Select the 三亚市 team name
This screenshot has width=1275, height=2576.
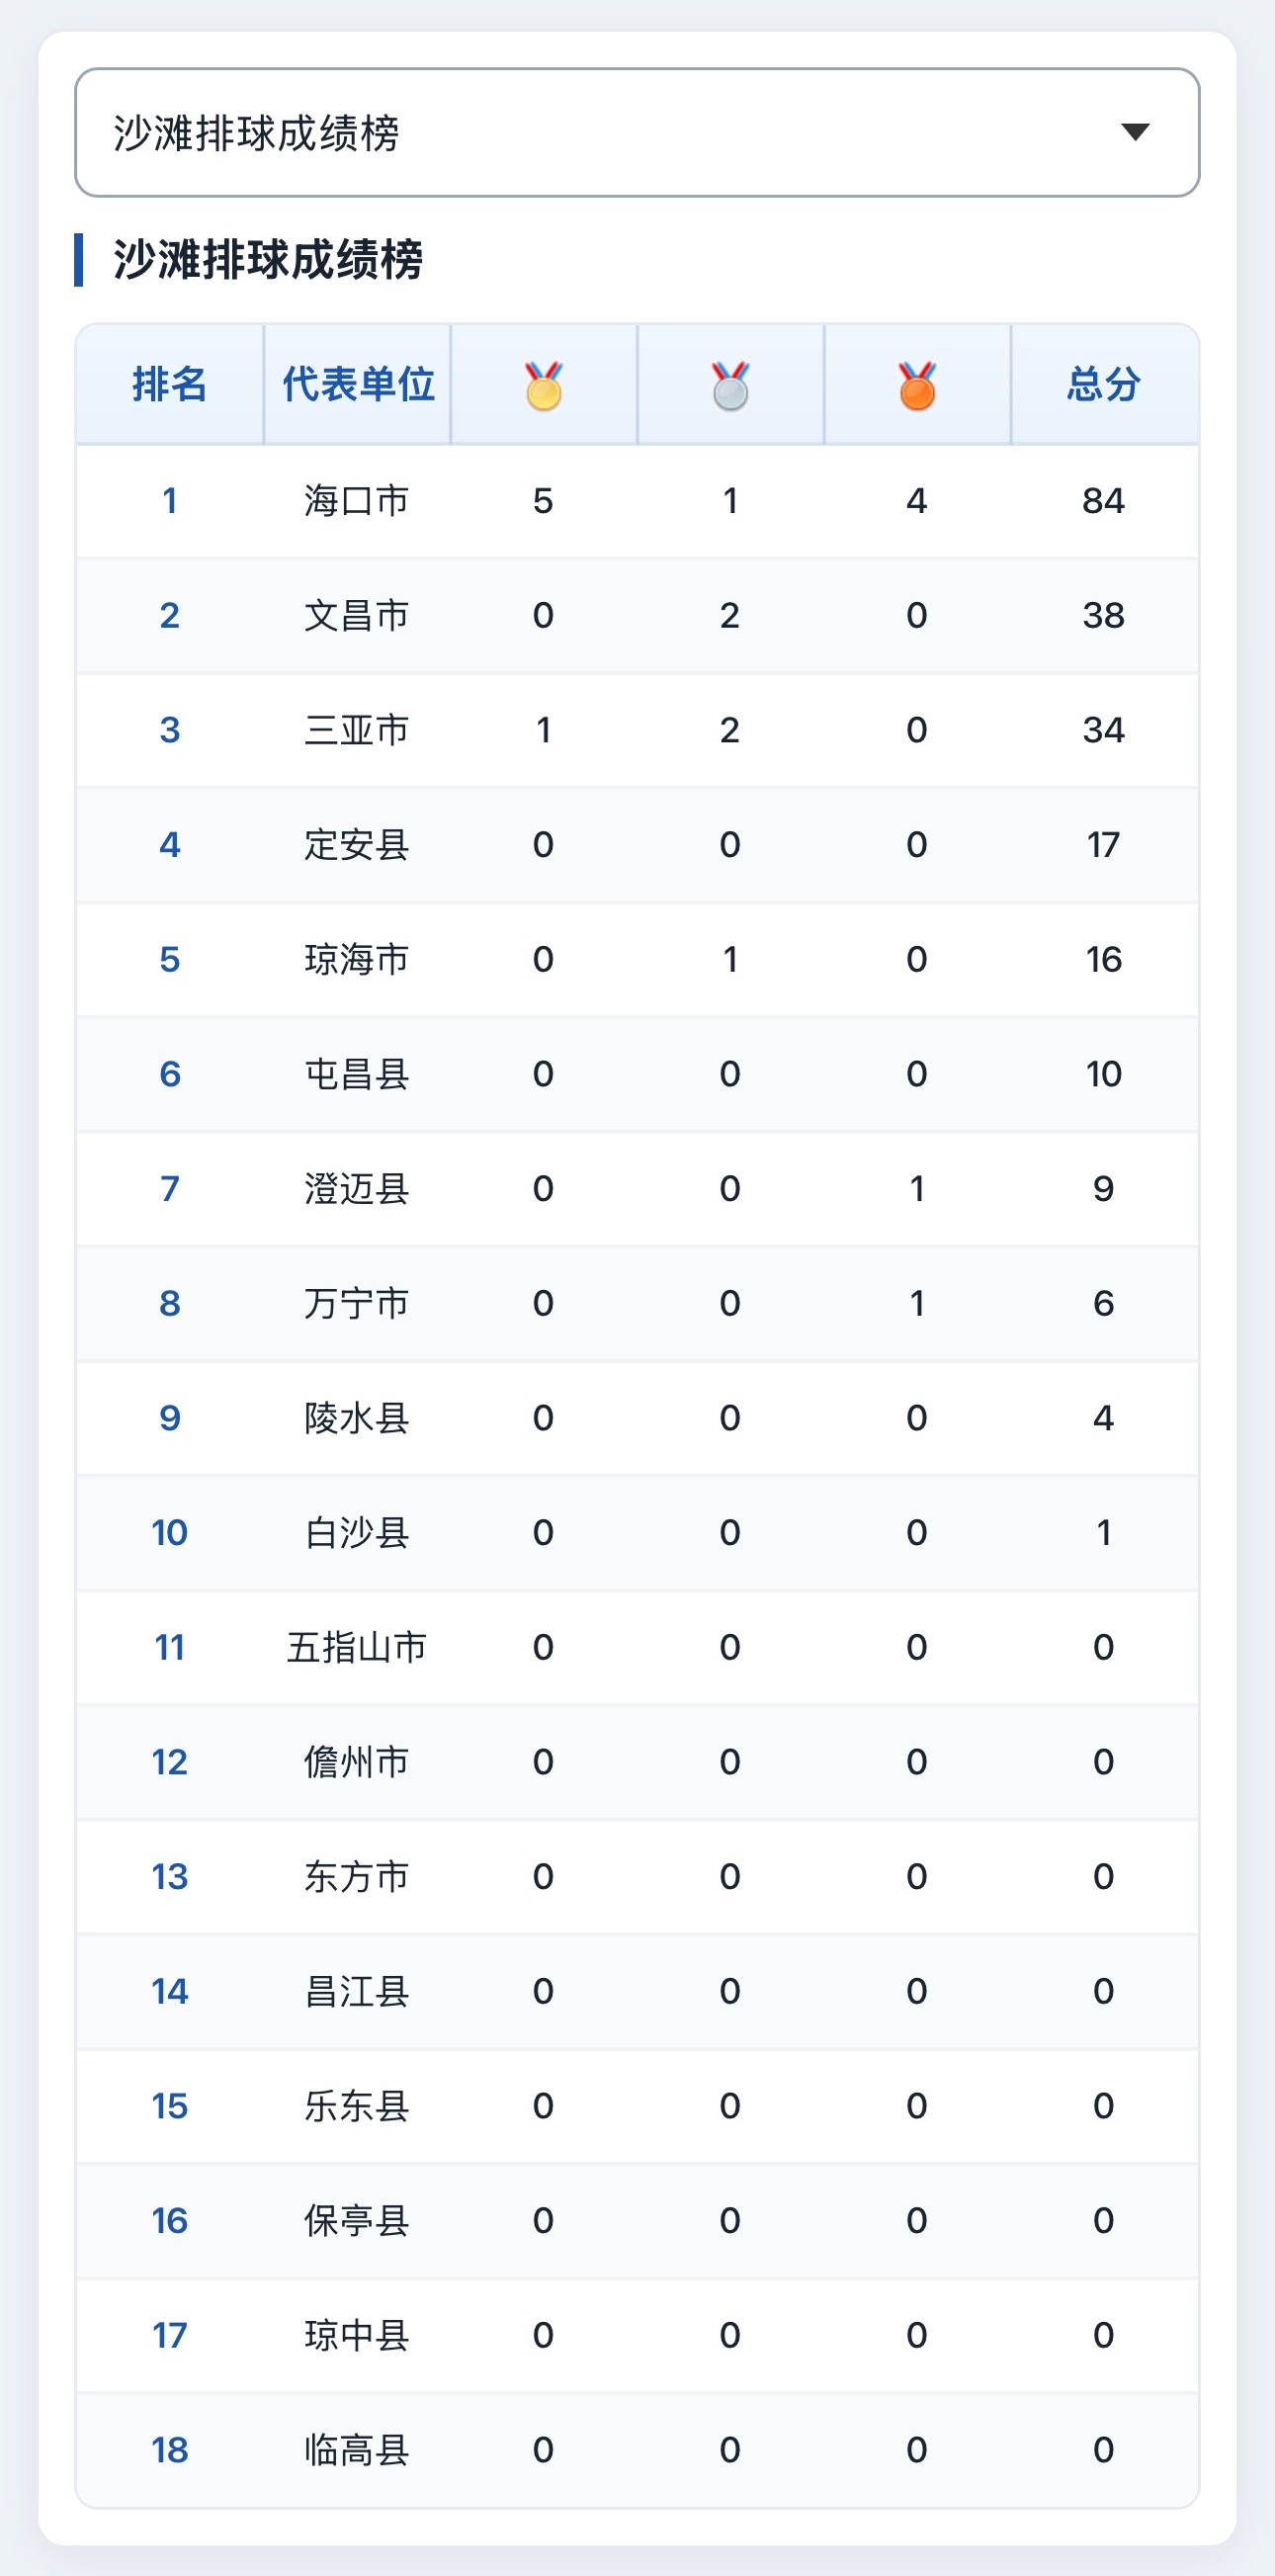pos(357,730)
